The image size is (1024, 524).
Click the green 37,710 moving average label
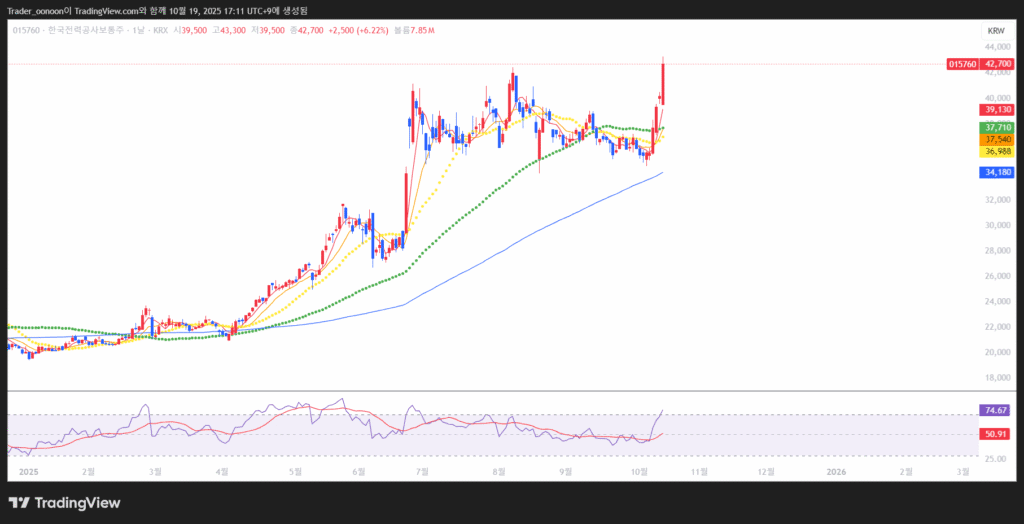pos(997,128)
